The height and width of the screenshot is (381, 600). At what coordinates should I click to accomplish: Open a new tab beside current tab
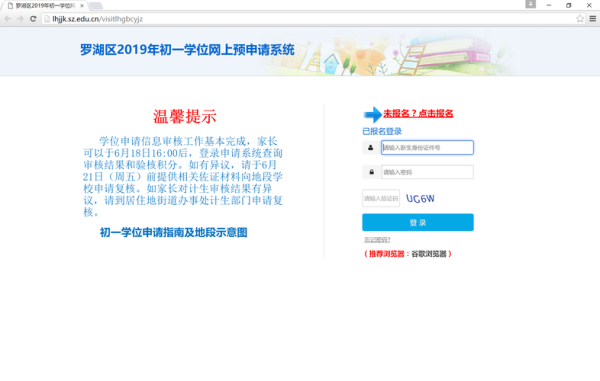point(96,6)
